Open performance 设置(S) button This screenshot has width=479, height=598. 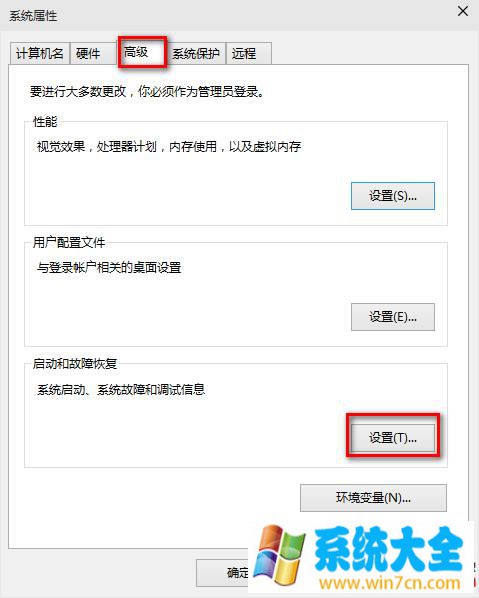(x=392, y=196)
